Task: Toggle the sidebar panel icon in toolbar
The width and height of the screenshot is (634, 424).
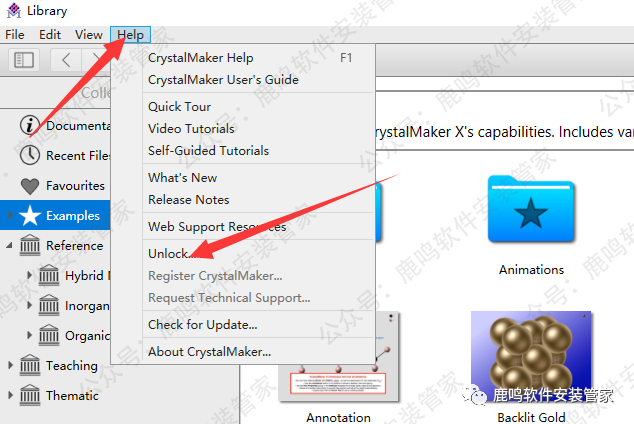Action: 24,60
